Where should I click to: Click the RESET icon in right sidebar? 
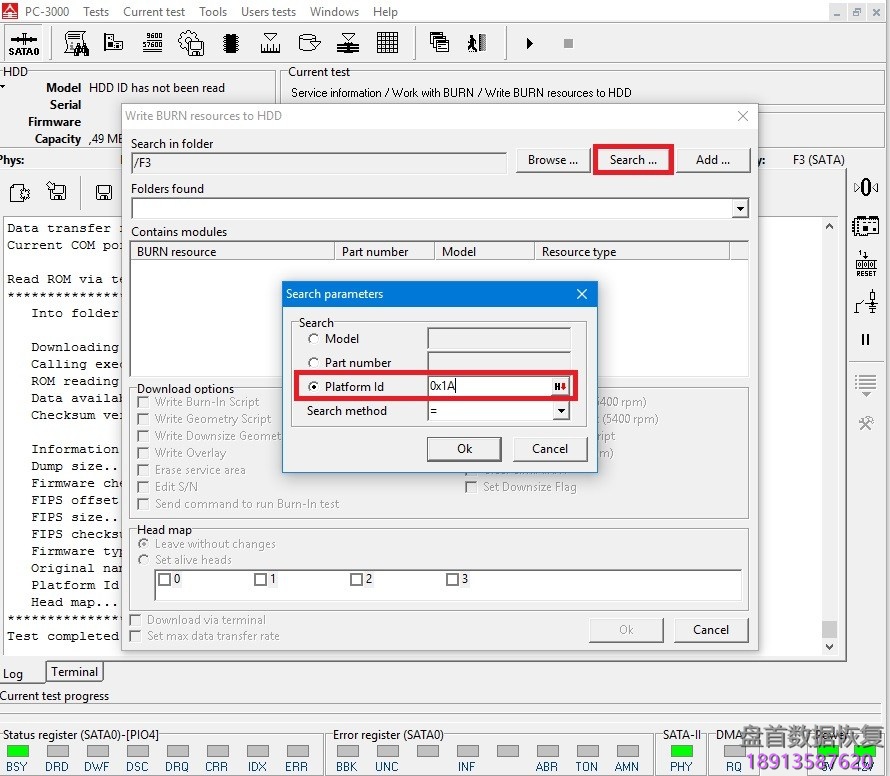click(x=865, y=264)
